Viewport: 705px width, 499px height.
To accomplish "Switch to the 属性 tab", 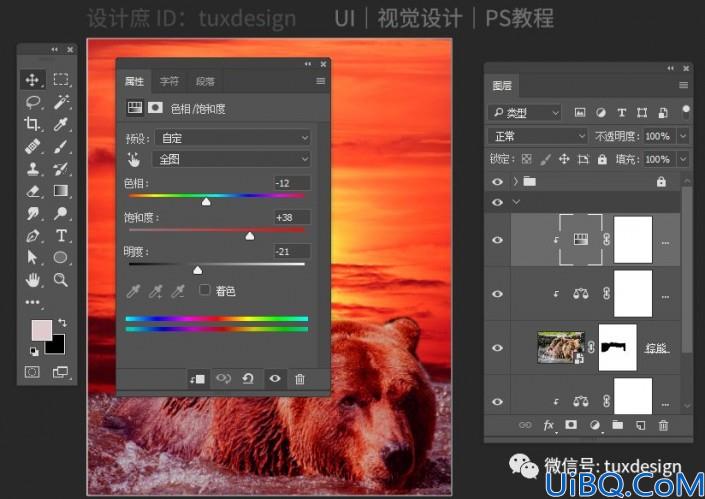I will tap(134, 81).
